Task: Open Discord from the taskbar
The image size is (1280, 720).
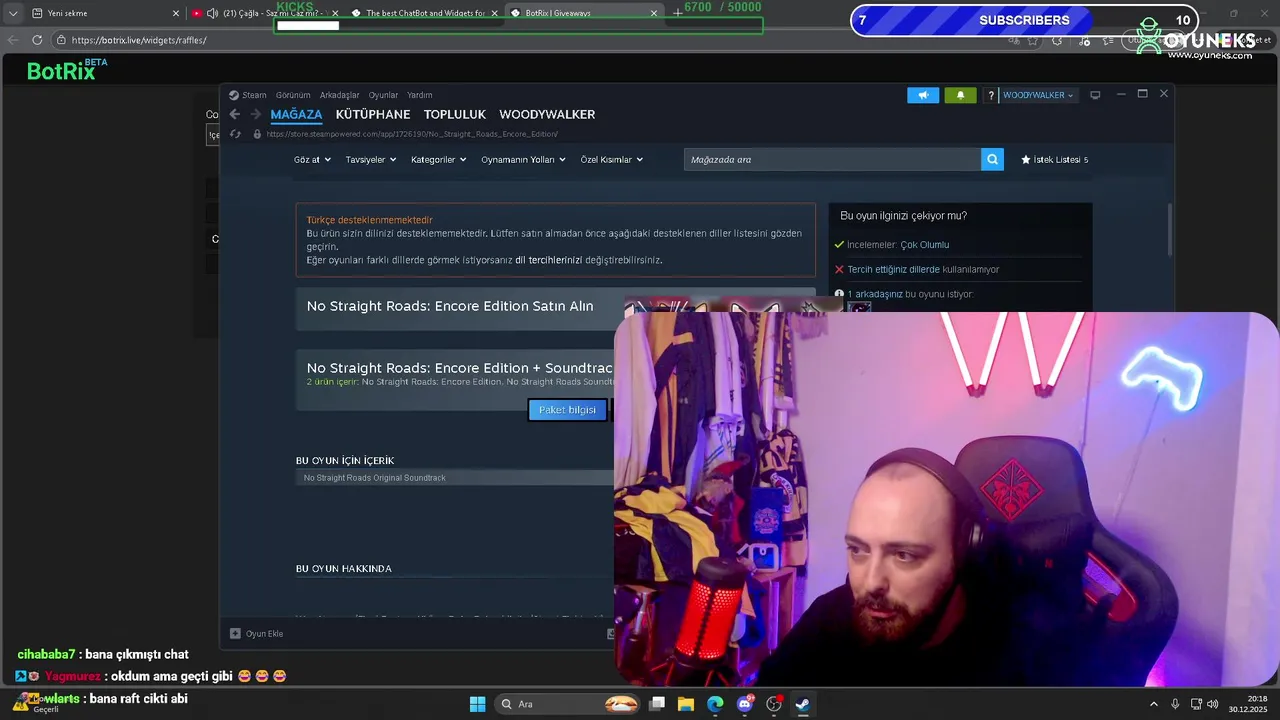Action: pyautogui.click(x=744, y=704)
